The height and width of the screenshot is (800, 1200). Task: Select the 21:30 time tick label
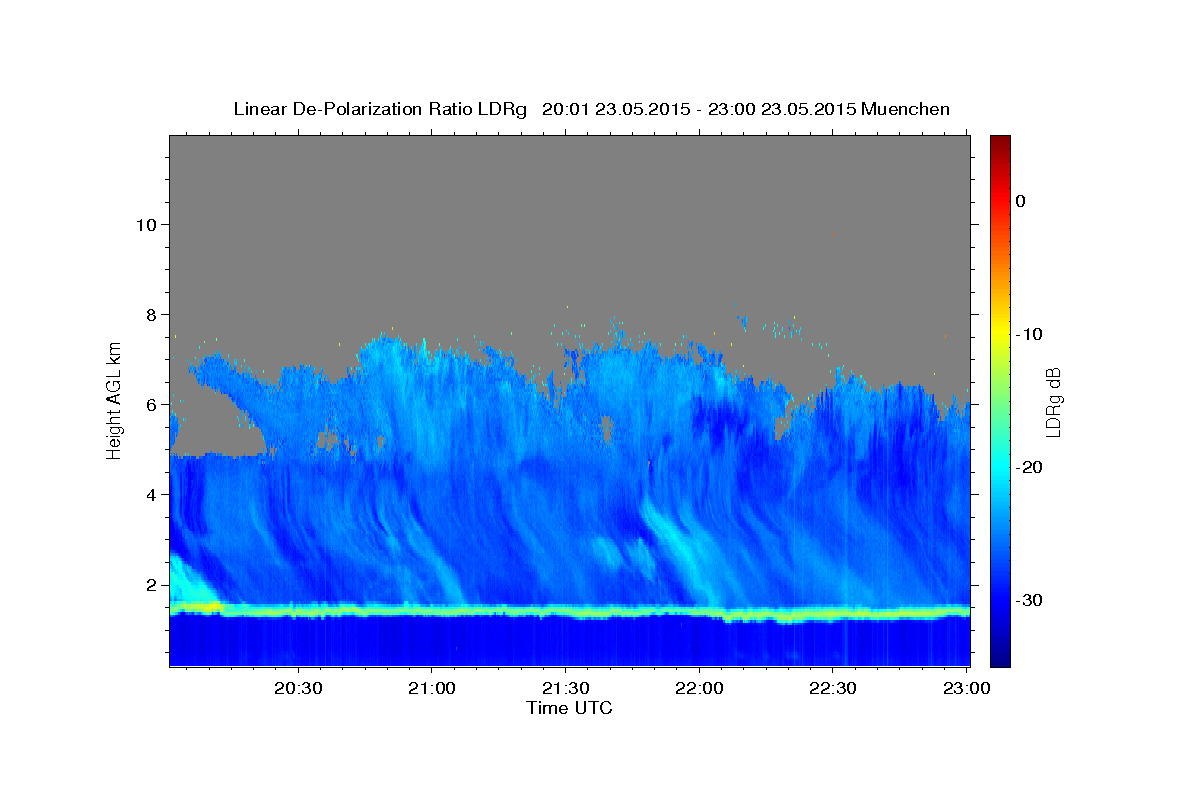coord(565,689)
